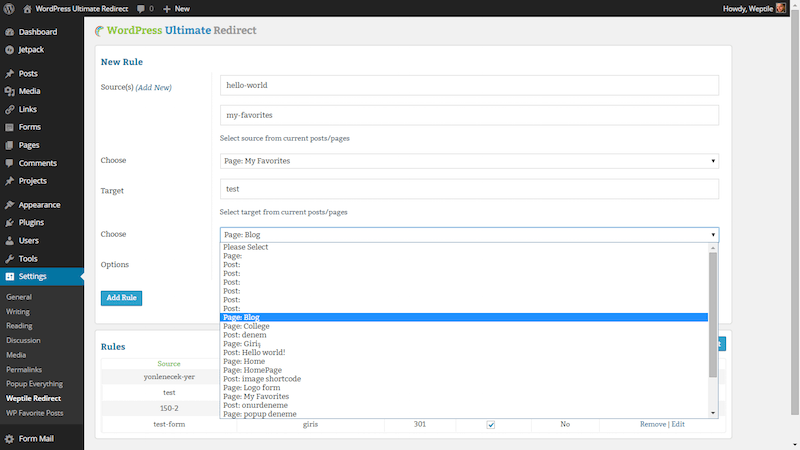The image size is (800, 450).
Task: Go to Weptile Redirect submenu item
Action: (34, 398)
